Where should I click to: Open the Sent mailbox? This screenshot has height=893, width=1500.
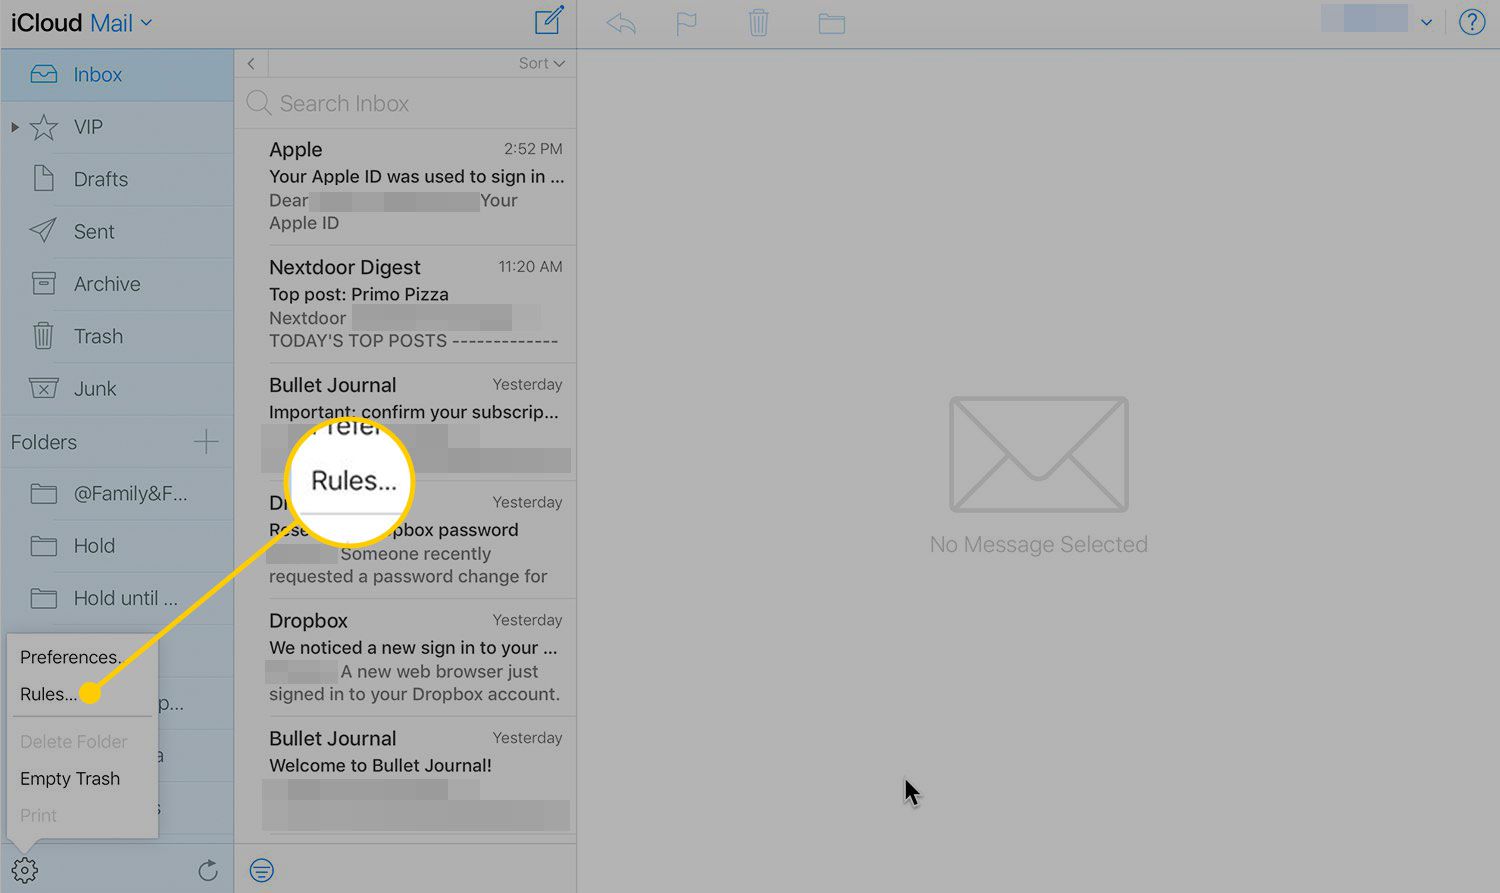118,231
